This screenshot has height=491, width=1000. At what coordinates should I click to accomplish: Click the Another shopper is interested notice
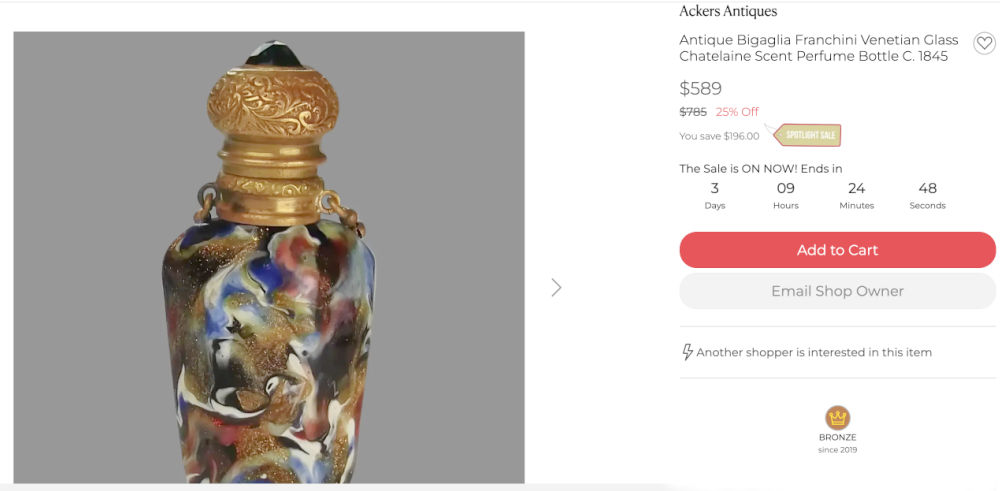814,352
